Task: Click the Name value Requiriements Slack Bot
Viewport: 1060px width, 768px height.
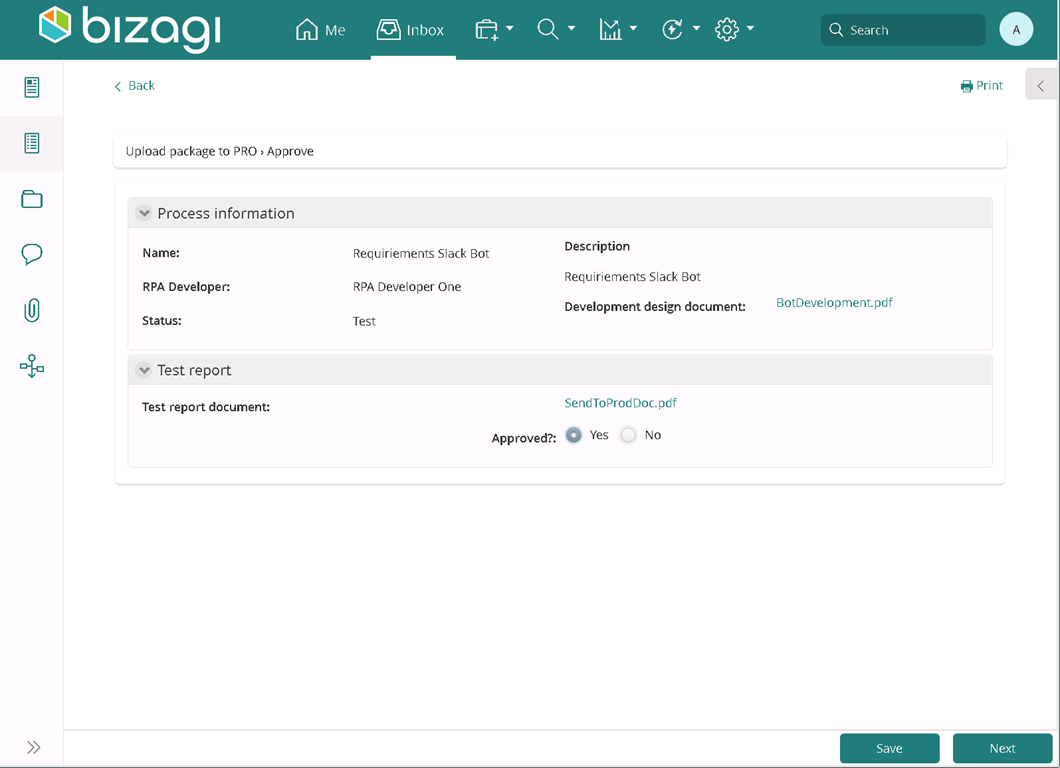Action: pos(420,254)
